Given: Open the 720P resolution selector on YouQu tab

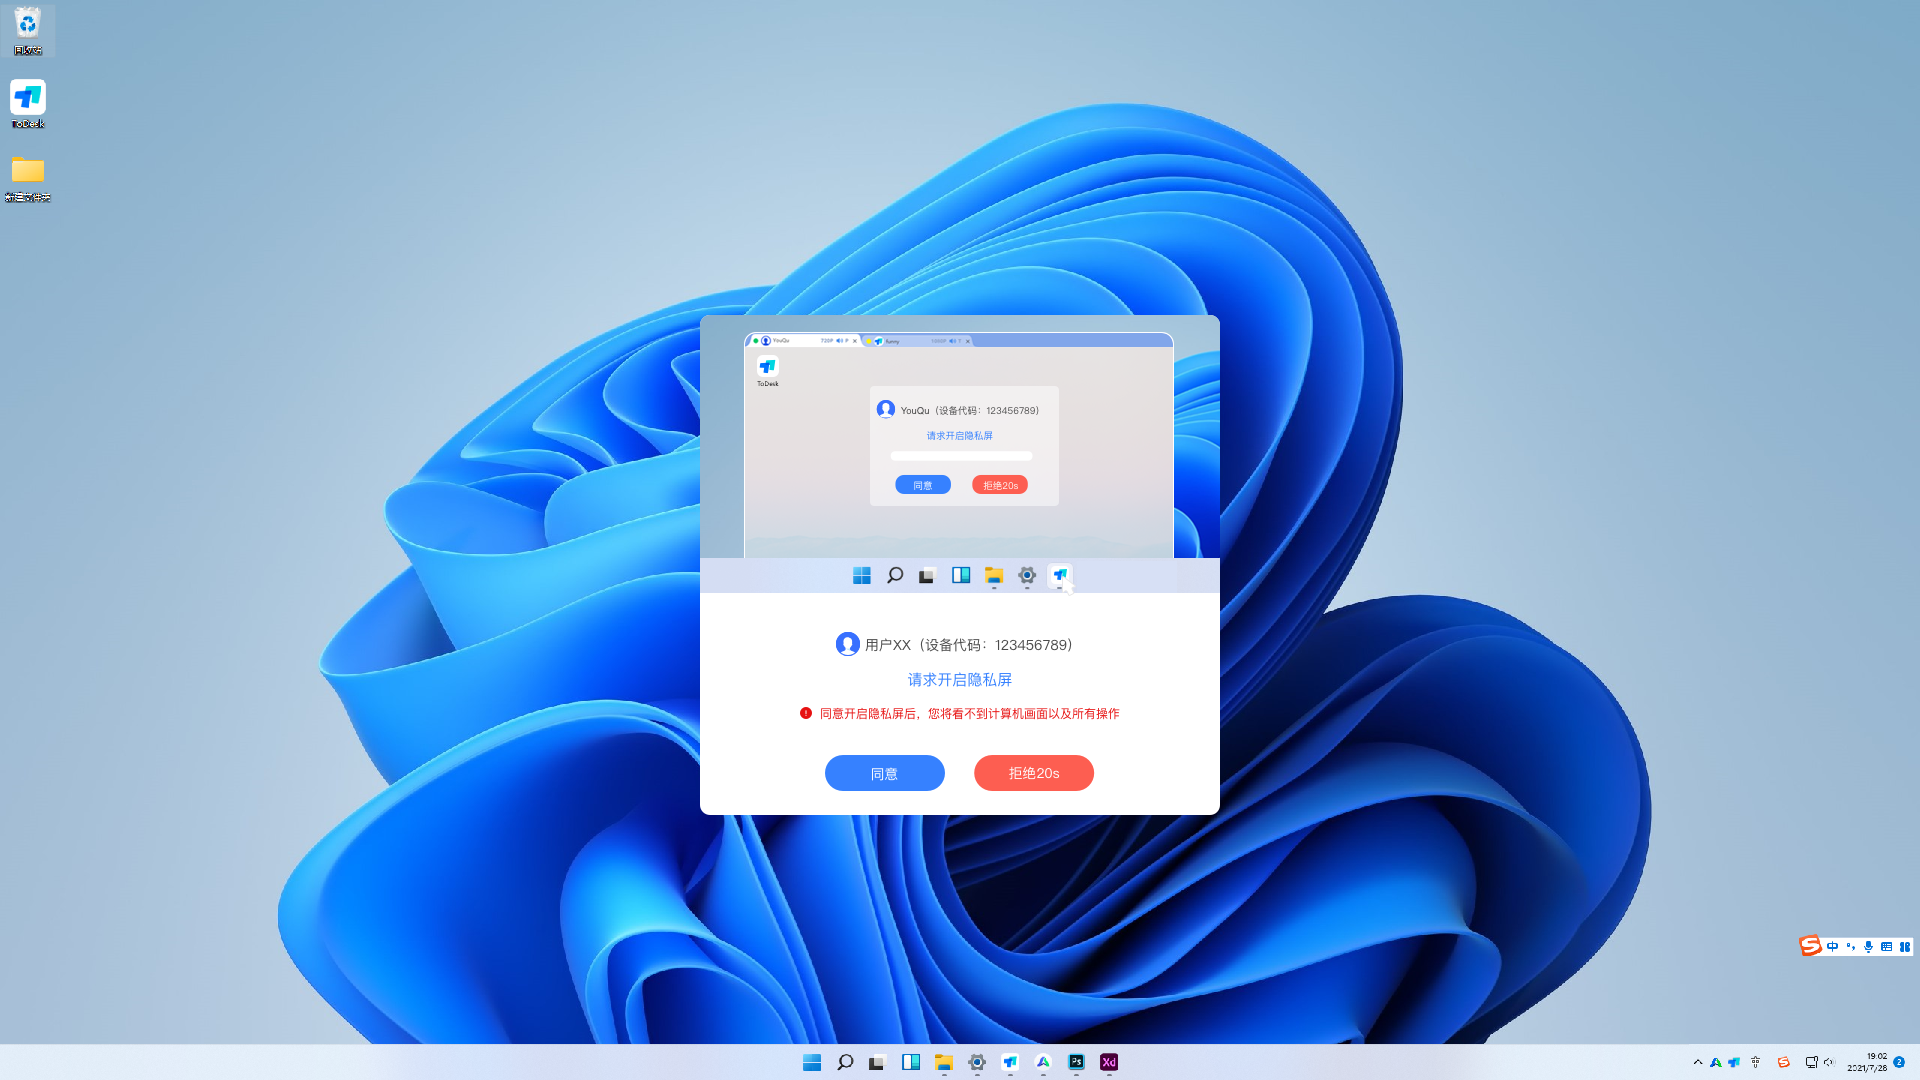Looking at the screenshot, I should point(826,341).
